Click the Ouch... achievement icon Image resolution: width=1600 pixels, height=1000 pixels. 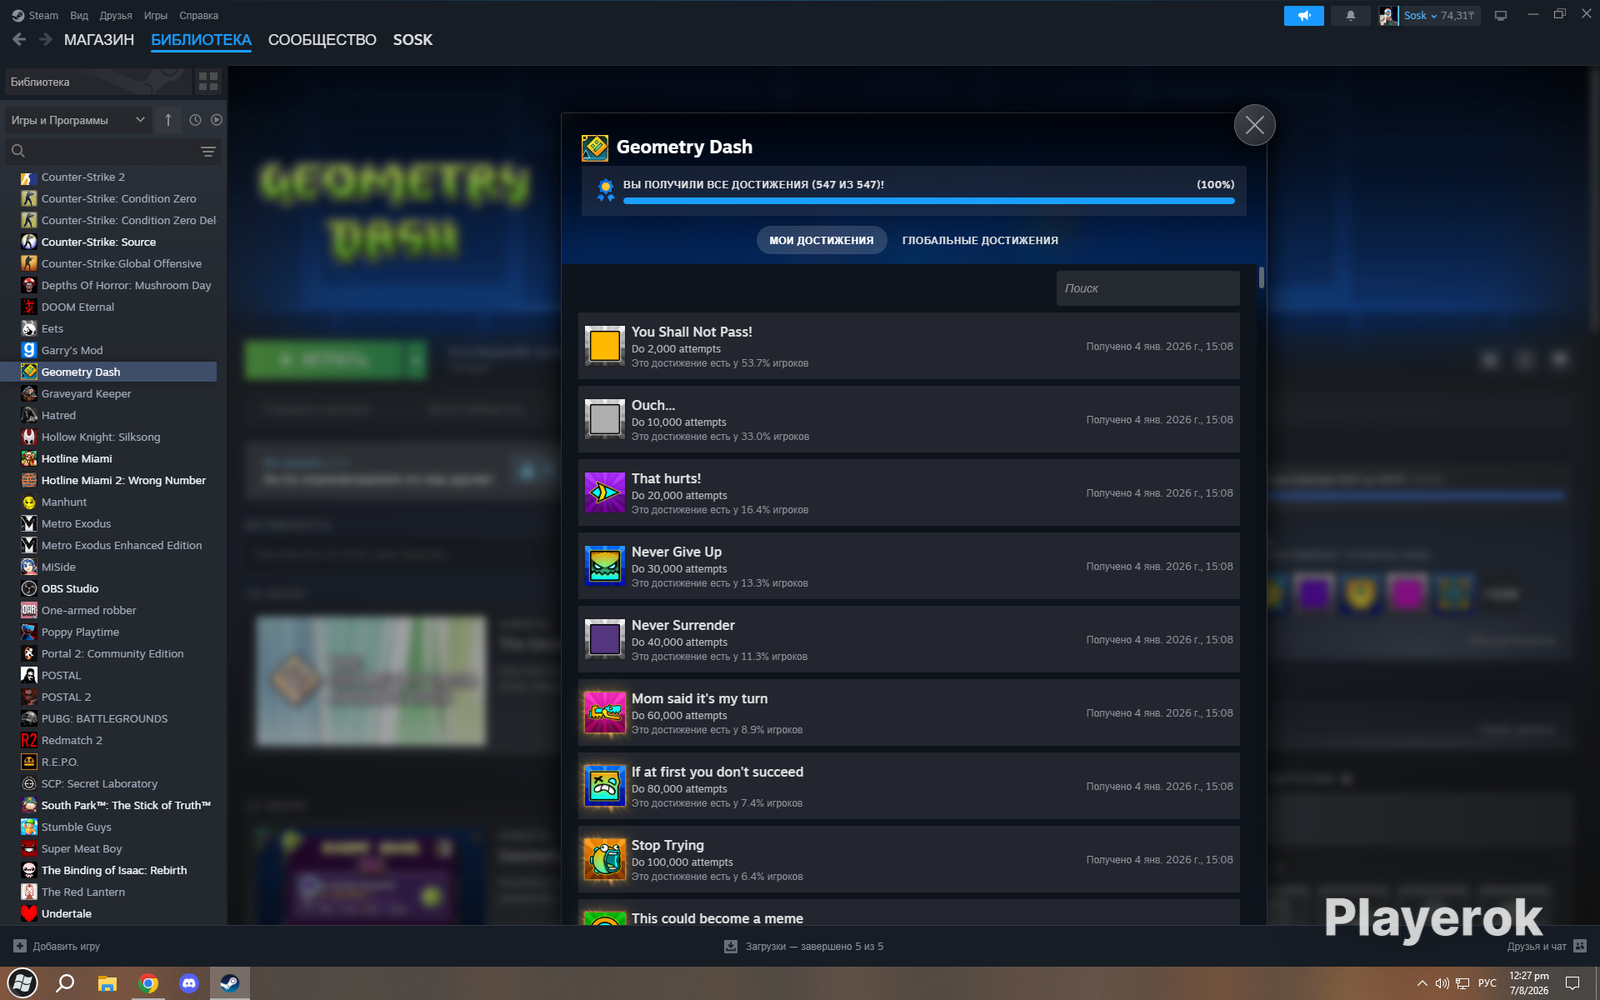pyautogui.click(x=605, y=419)
